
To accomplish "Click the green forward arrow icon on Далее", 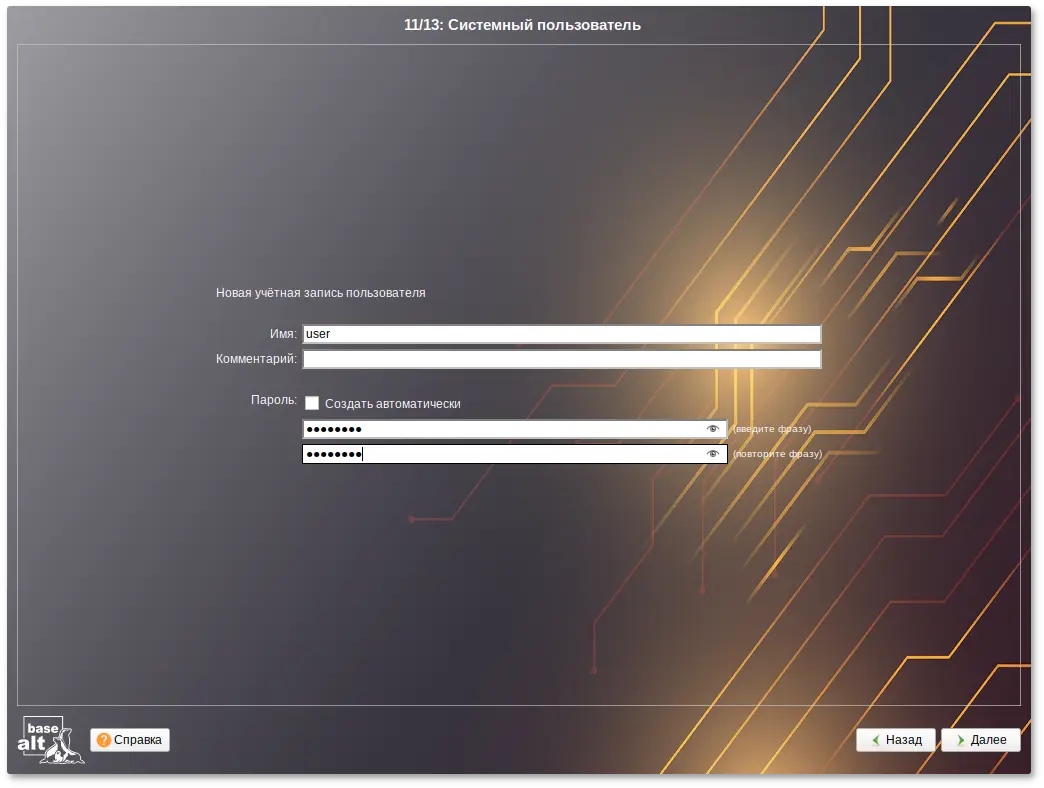I will point(960,740).
